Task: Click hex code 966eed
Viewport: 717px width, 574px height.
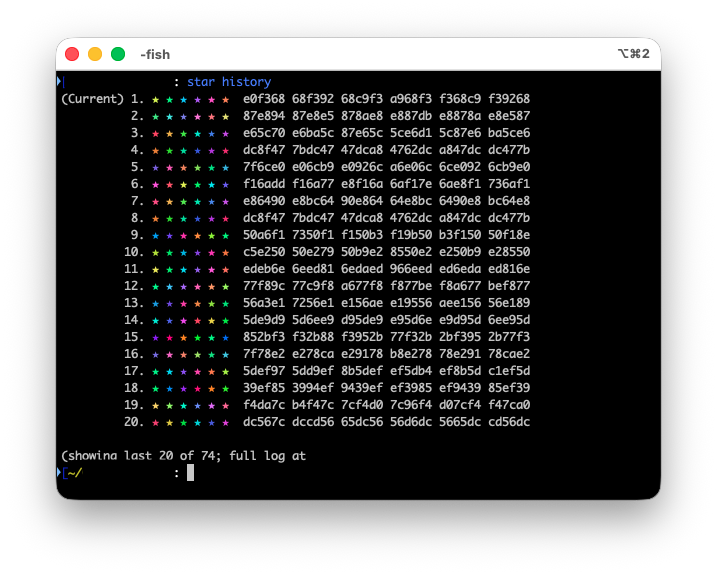Action: pyautogui.click(x=411, y=268)
